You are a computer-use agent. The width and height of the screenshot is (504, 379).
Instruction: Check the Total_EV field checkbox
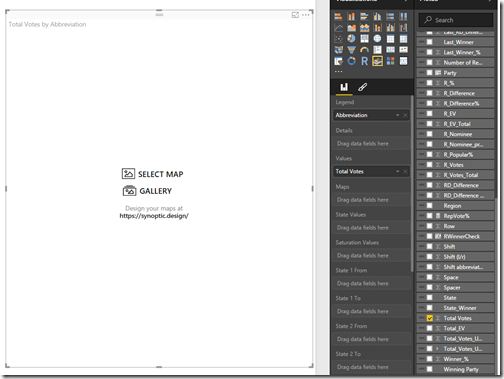tap(430, 328)
